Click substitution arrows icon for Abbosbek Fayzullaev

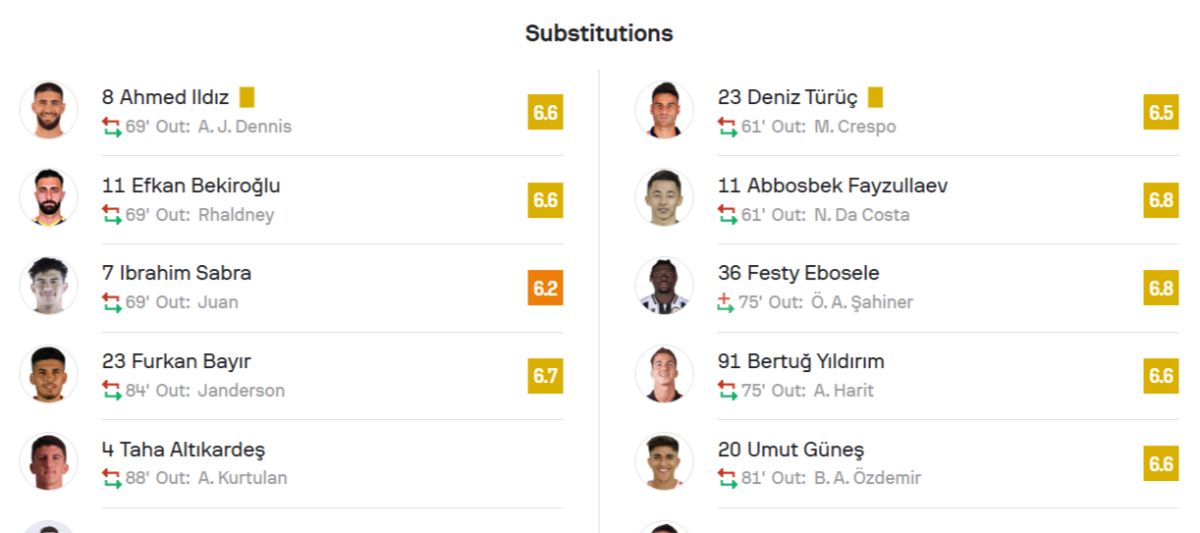pos(727,215)
